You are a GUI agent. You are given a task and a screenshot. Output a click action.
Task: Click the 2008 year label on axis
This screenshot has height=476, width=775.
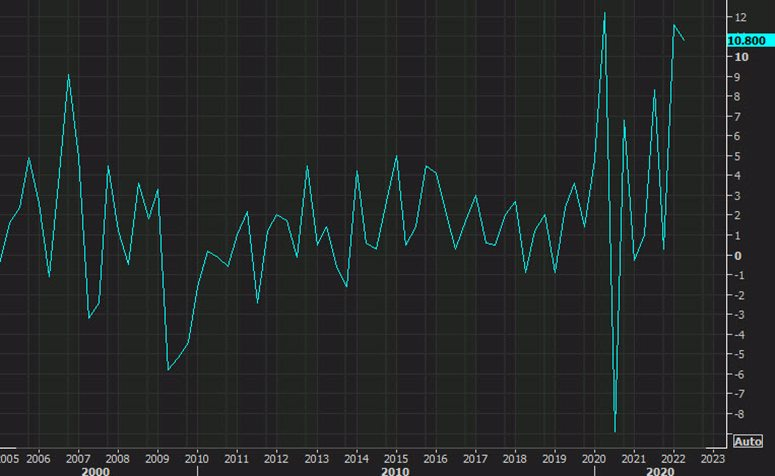tap(118, 459)
